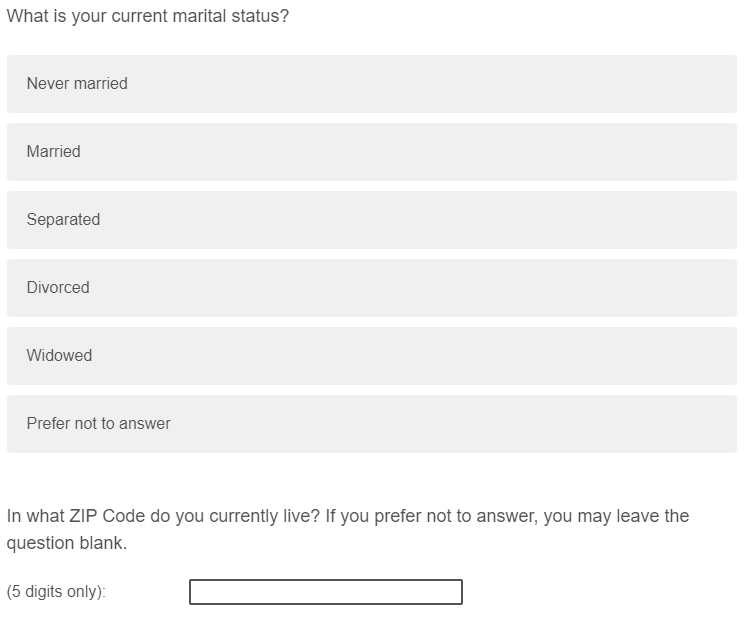Screen dimensions: 754x625
Task: Click the ZIP Code question text
Action: 347,517
